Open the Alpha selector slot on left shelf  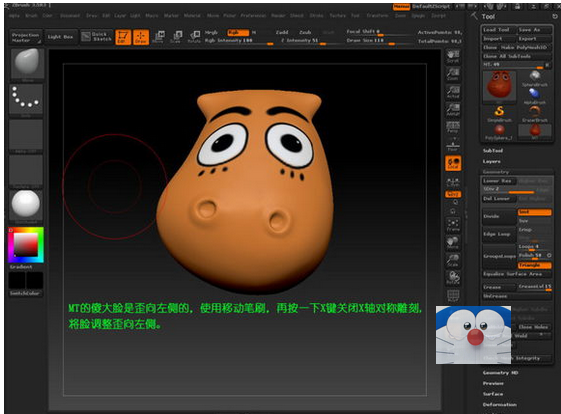(x=26, y=135)
